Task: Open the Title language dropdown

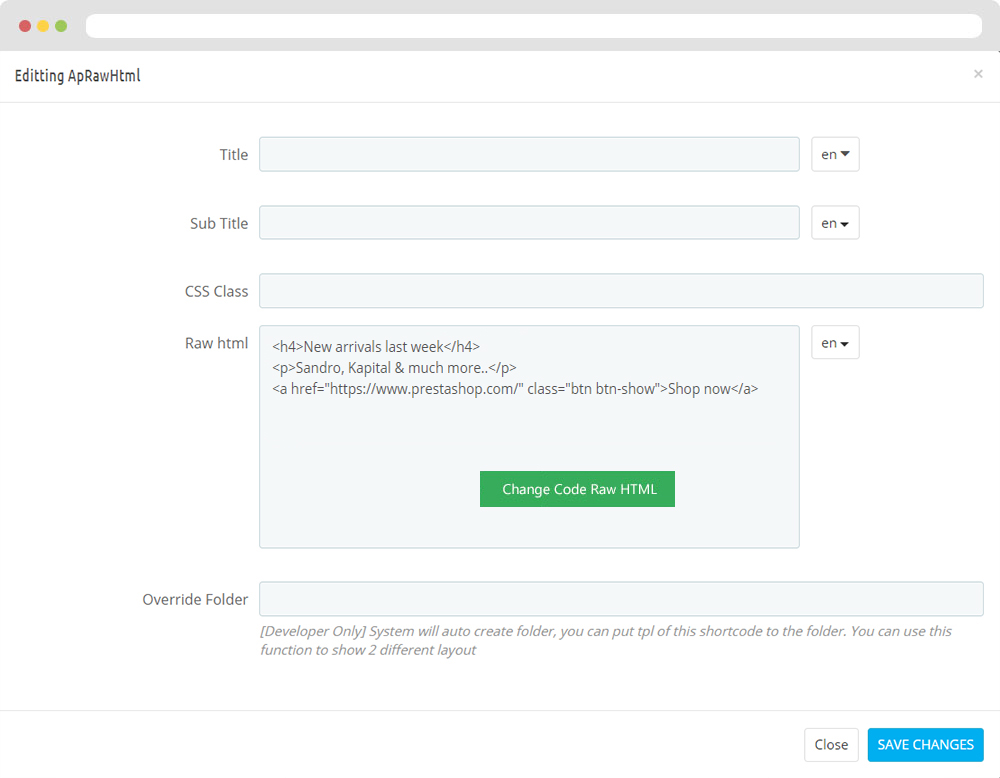Action: (x=835, y=154)
